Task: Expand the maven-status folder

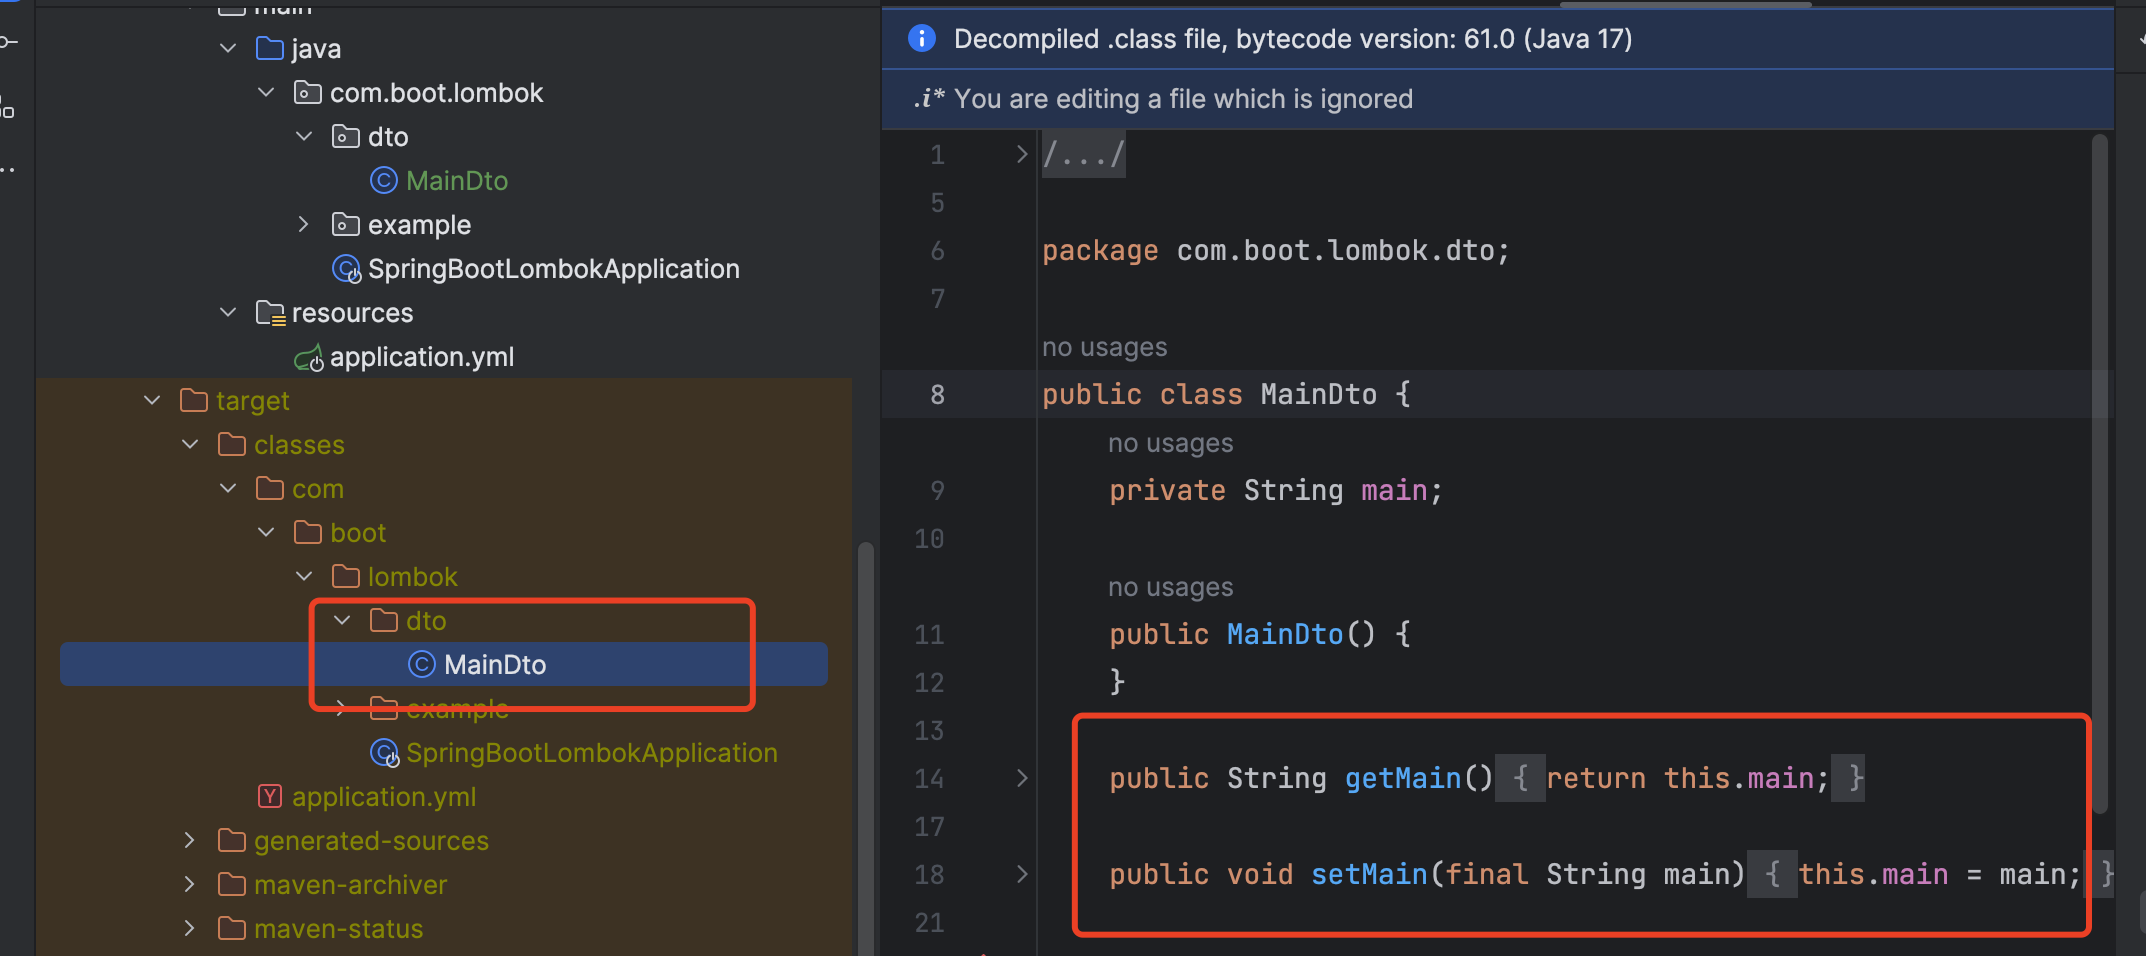Action: coord(190,928)
